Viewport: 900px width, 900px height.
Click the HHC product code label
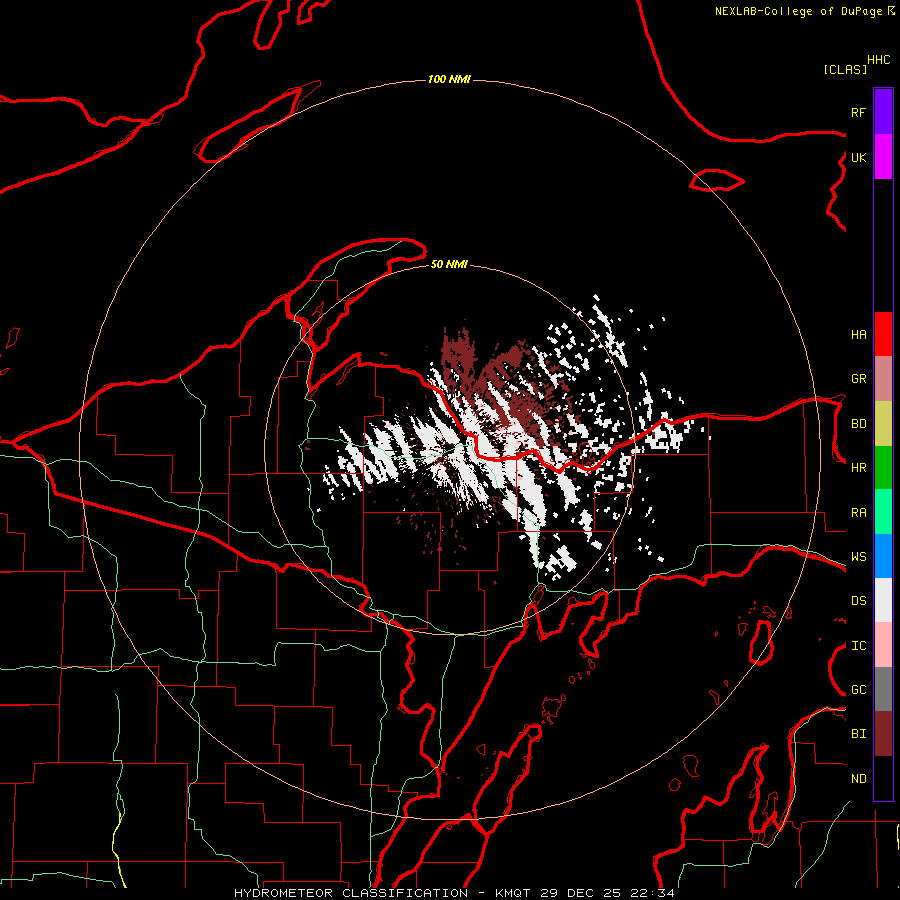tap(878, 60)
